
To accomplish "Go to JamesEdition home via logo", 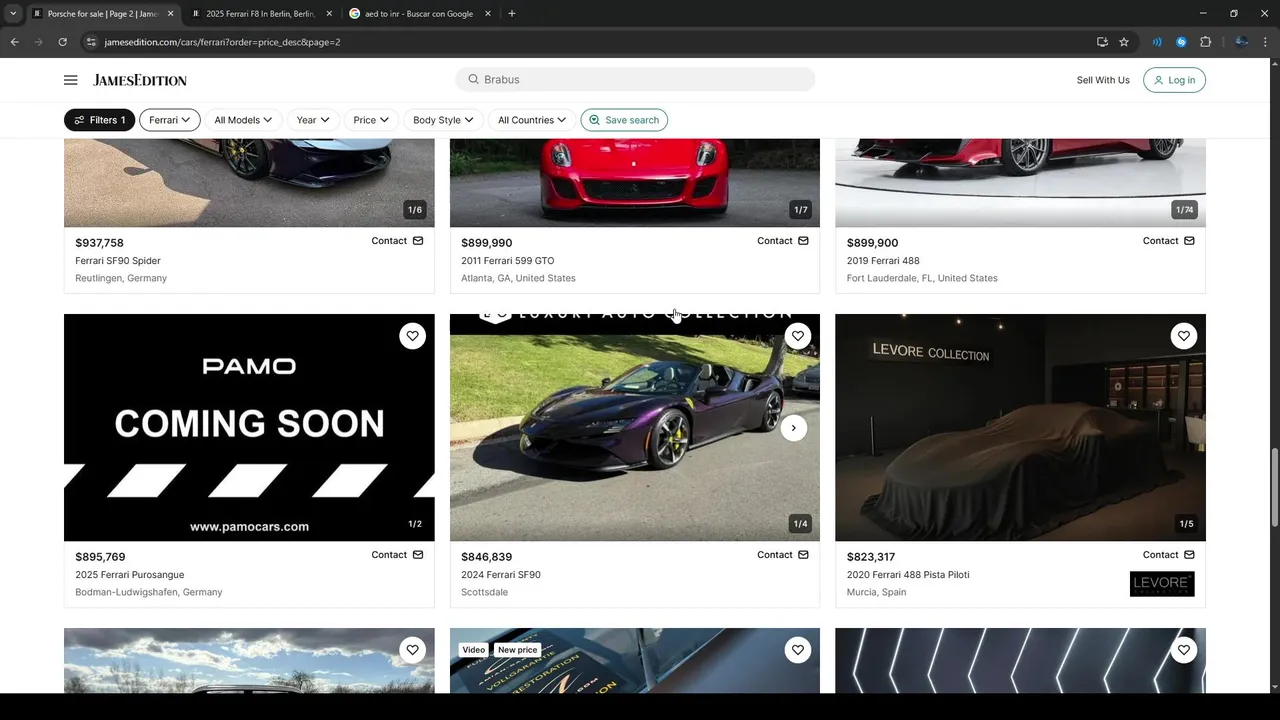I will tap(140, 80).
